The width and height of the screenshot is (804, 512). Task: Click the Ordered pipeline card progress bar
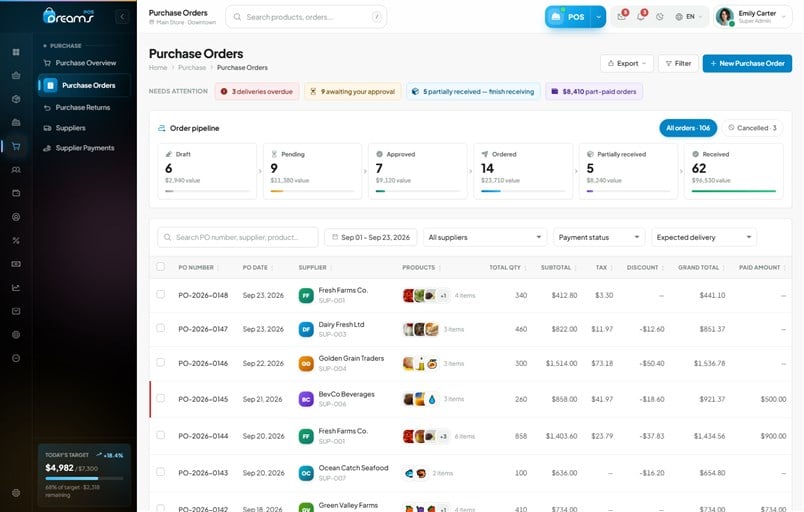(523, 191)
